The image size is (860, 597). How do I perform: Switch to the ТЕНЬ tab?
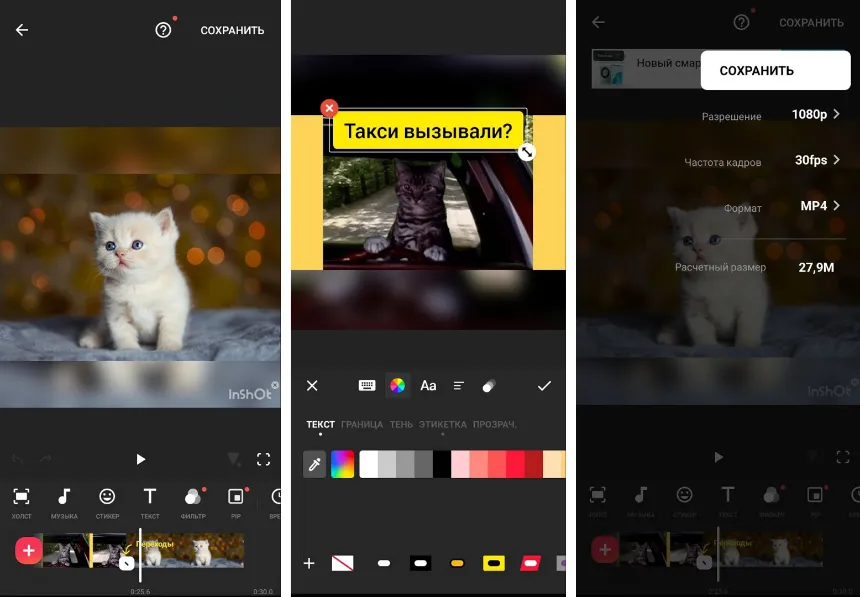pos(401,425)
